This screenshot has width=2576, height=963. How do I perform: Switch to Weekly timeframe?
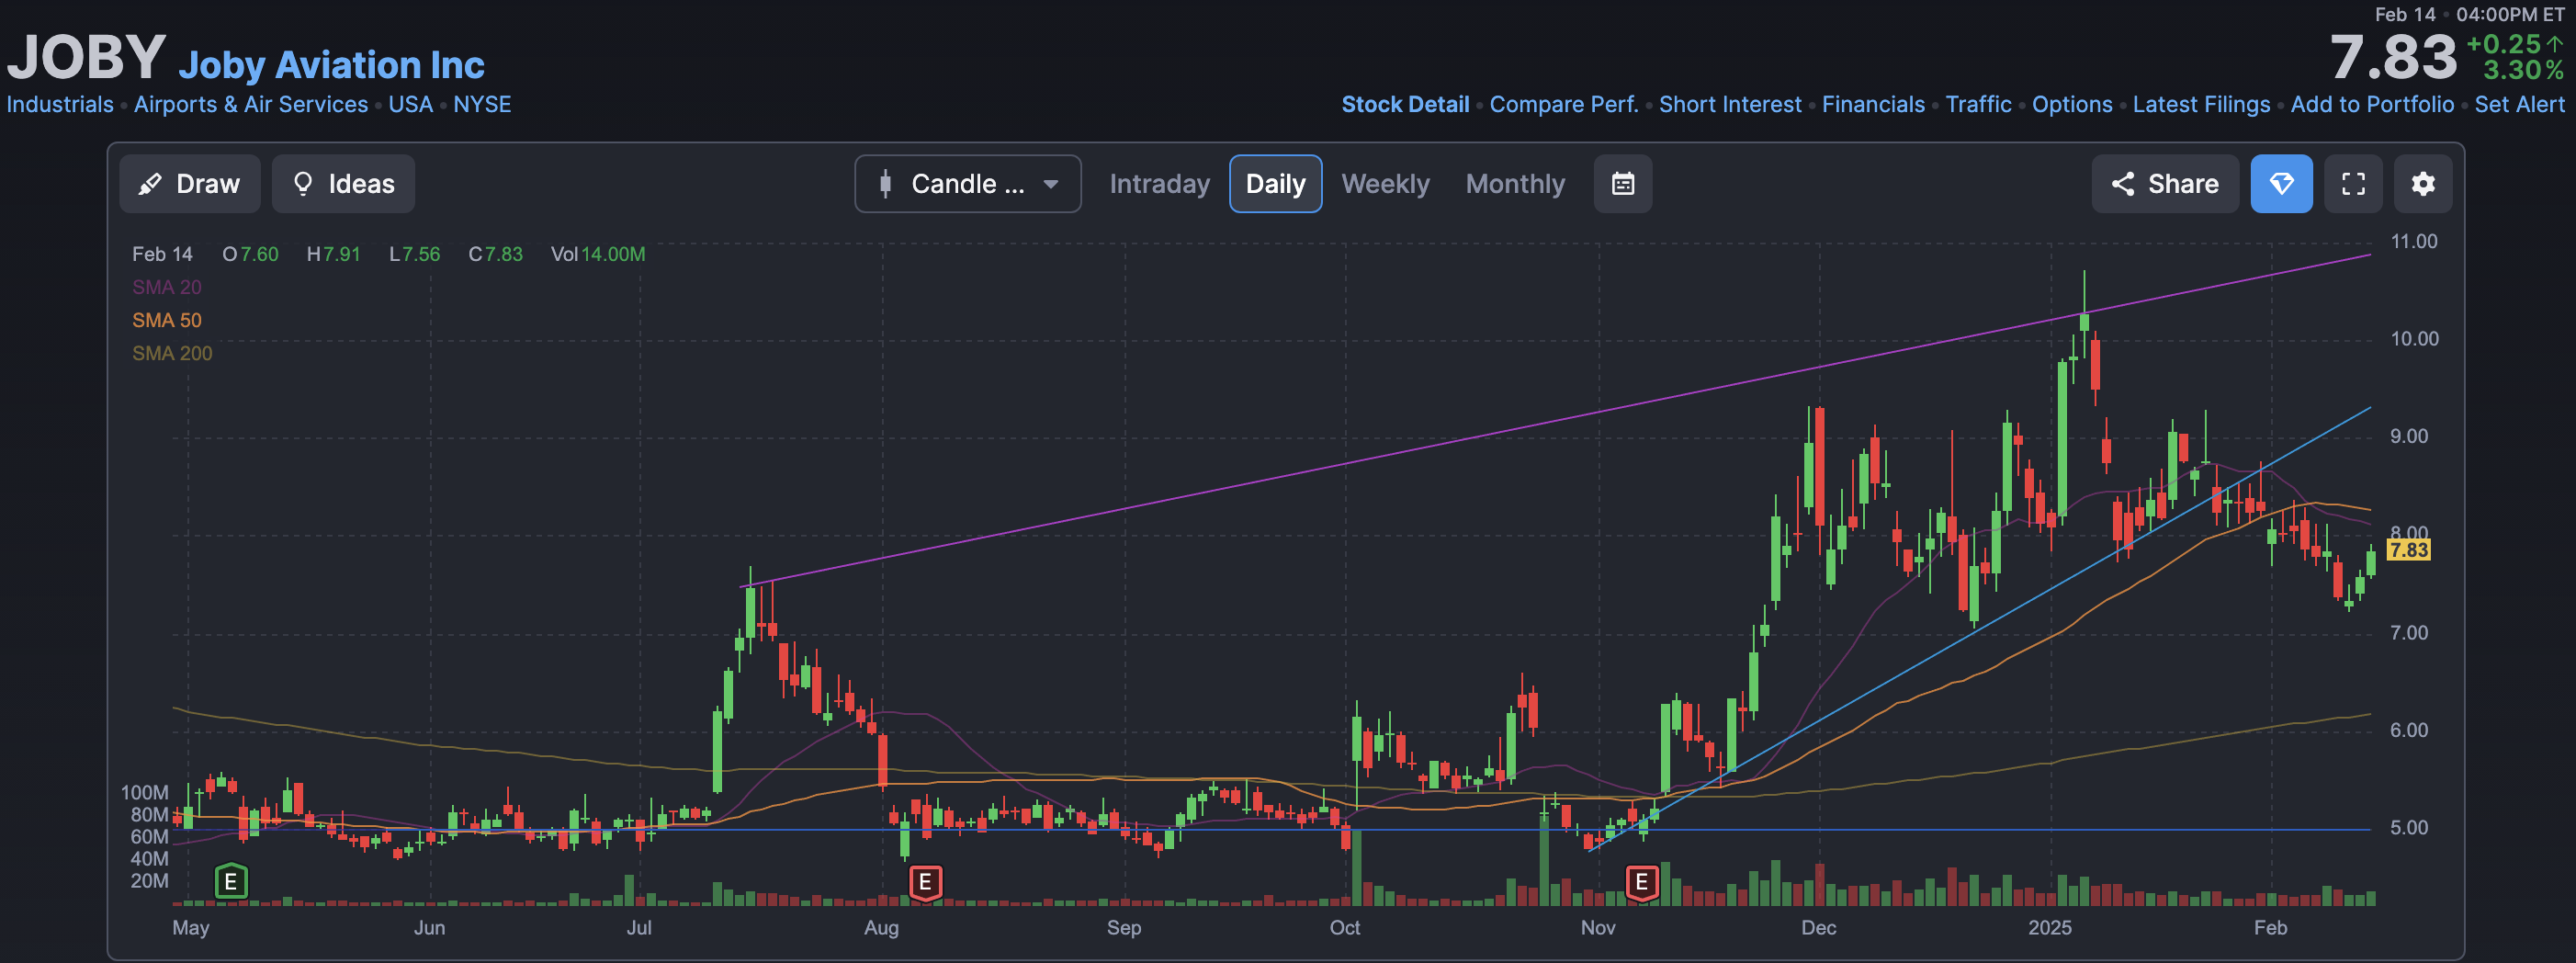pyautogui.click(x=1385, y=184)
